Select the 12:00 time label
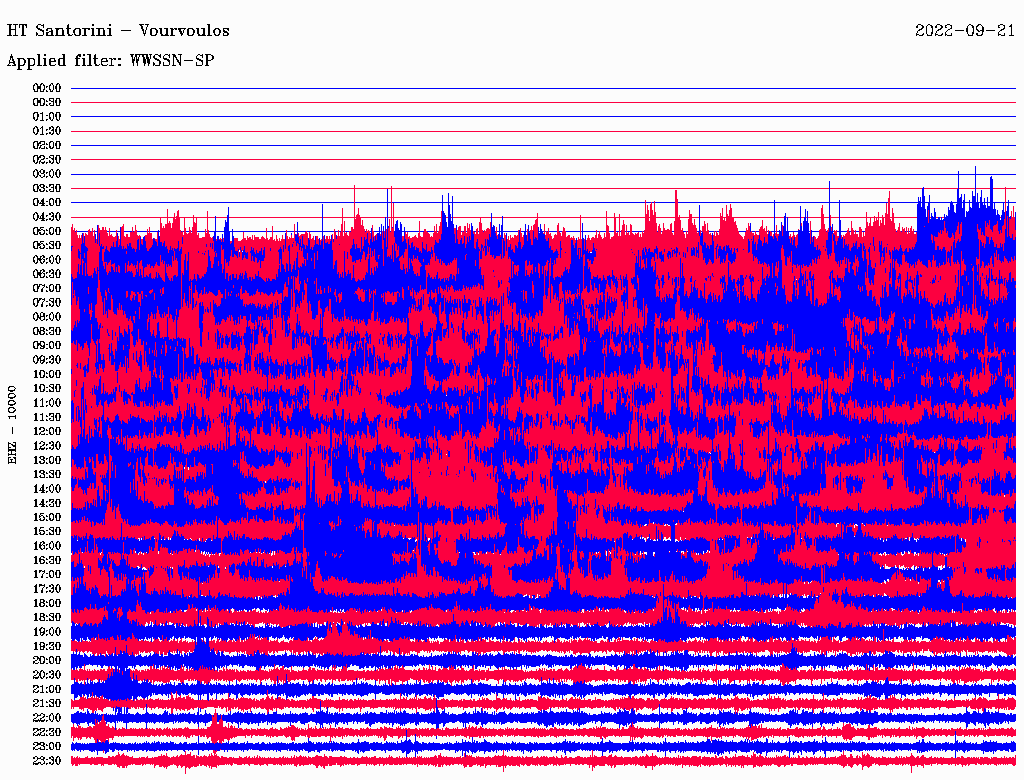The width and height of the screenshot is (1024, 780). 47,432
